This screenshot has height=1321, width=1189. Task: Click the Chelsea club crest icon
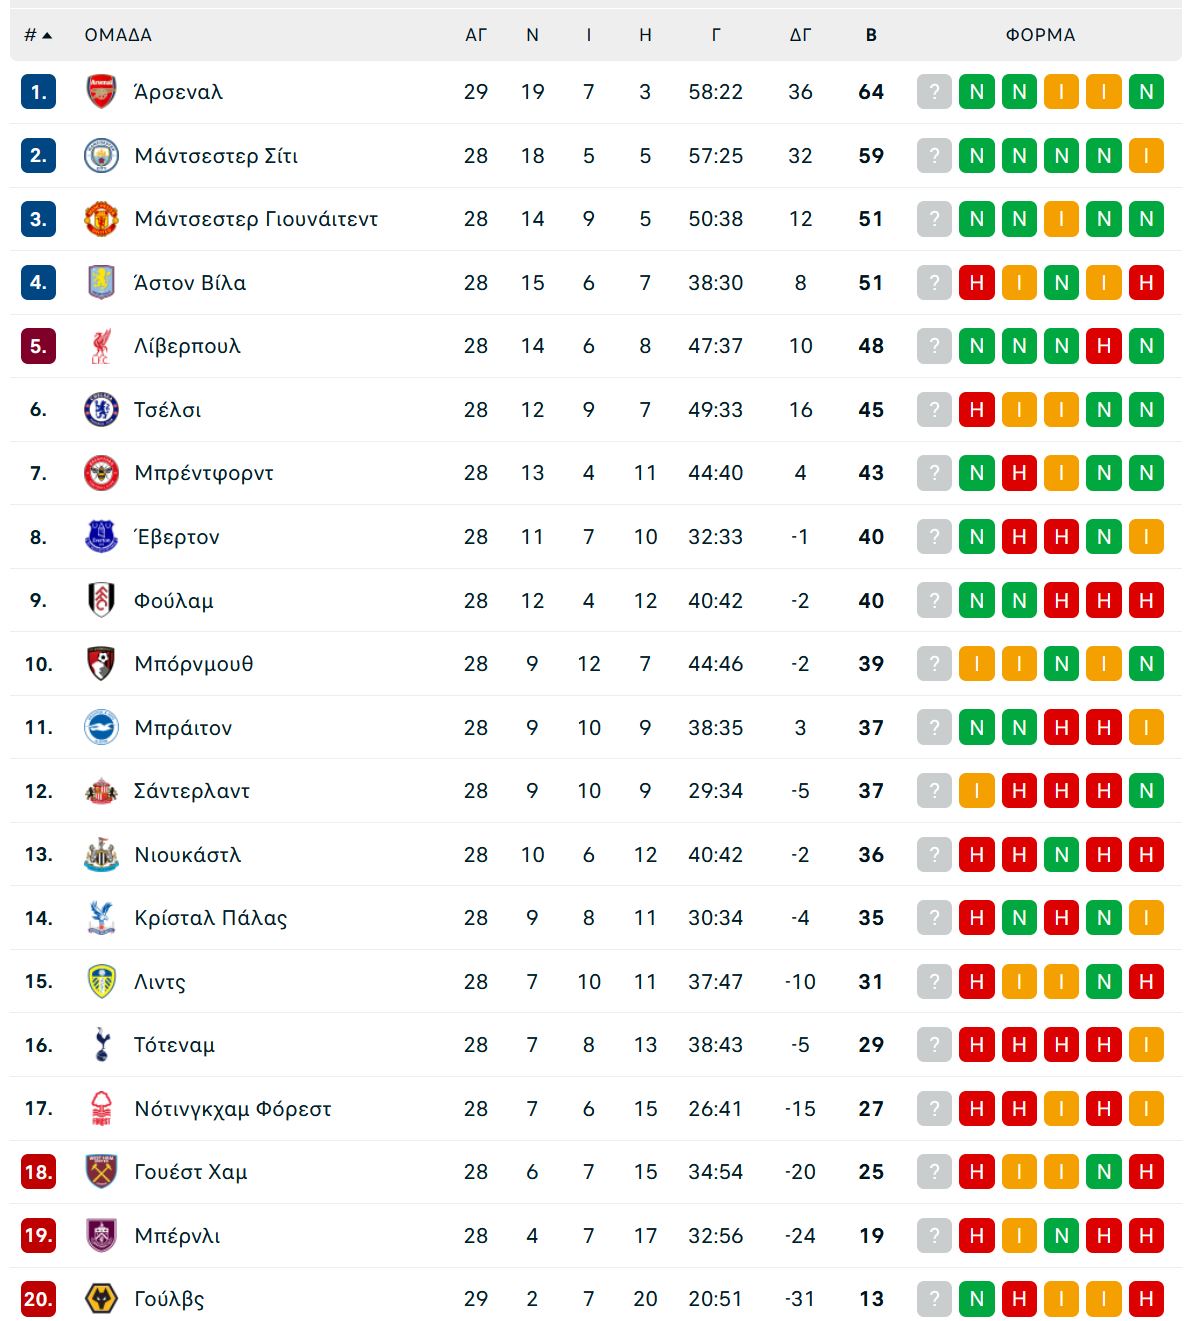click(x=101, y=410)
